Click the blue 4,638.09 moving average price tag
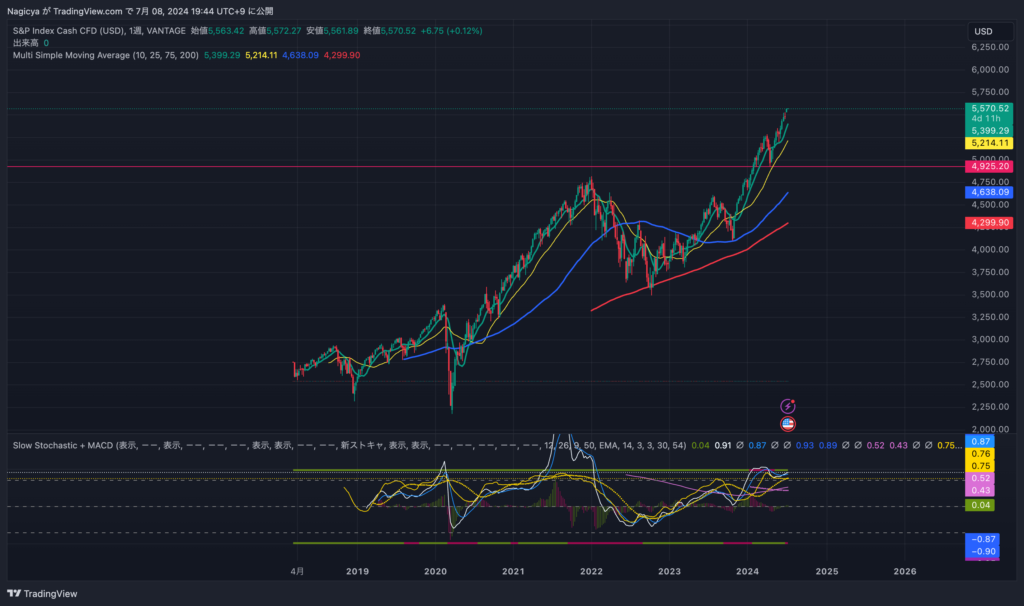The image size is (1024, 606). pos(989,192)
